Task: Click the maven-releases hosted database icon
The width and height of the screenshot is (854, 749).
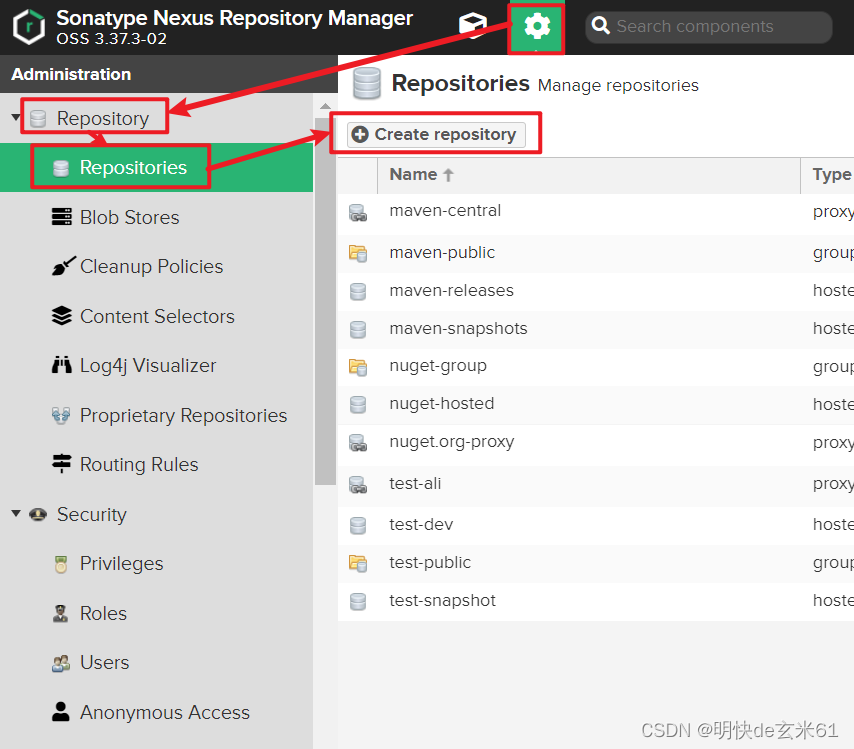Action: 358,291
